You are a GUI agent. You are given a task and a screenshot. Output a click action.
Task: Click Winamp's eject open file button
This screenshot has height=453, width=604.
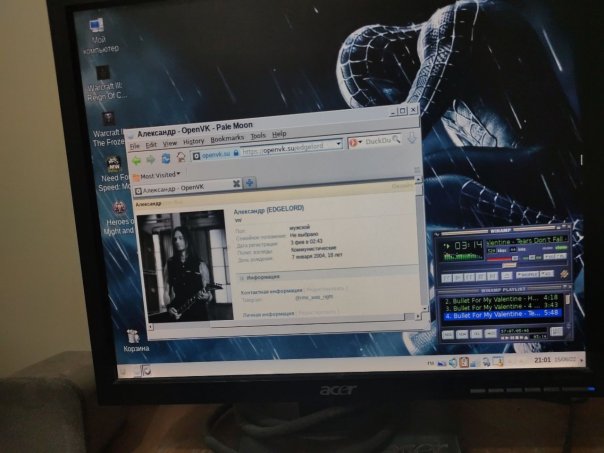tap(507, 275)
